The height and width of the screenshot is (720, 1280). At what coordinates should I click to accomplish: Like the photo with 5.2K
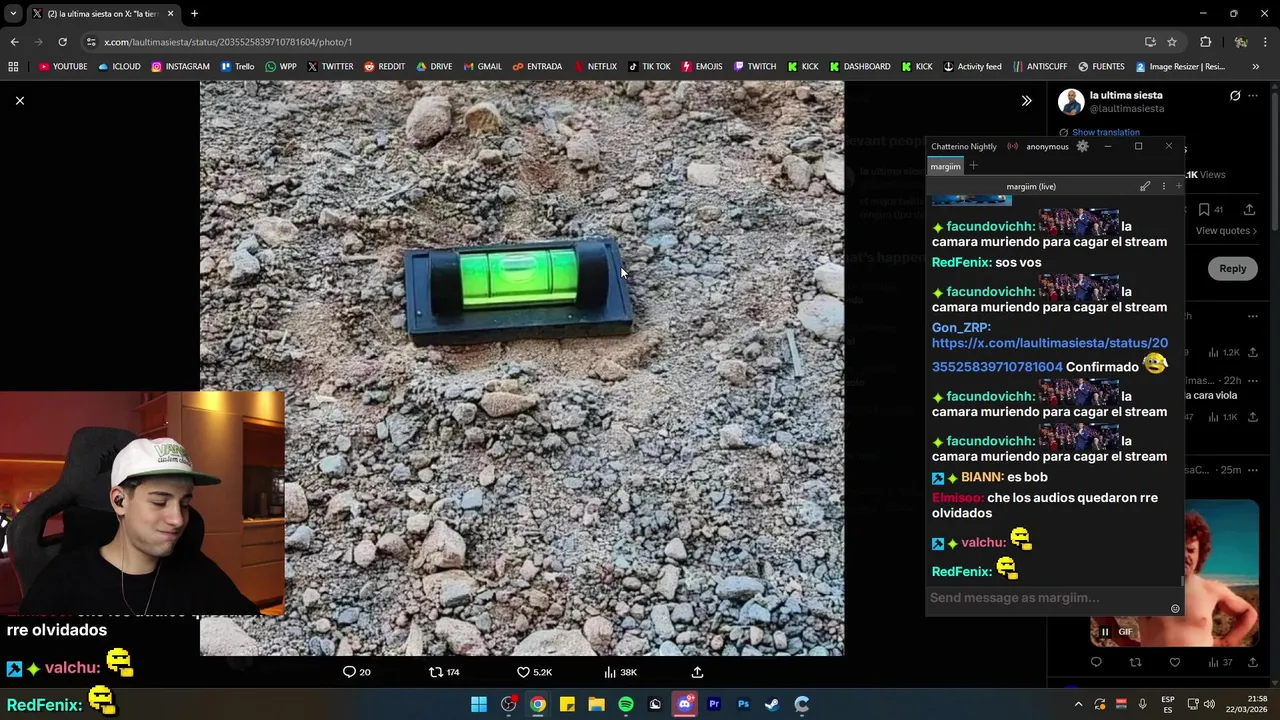[534, 672]
